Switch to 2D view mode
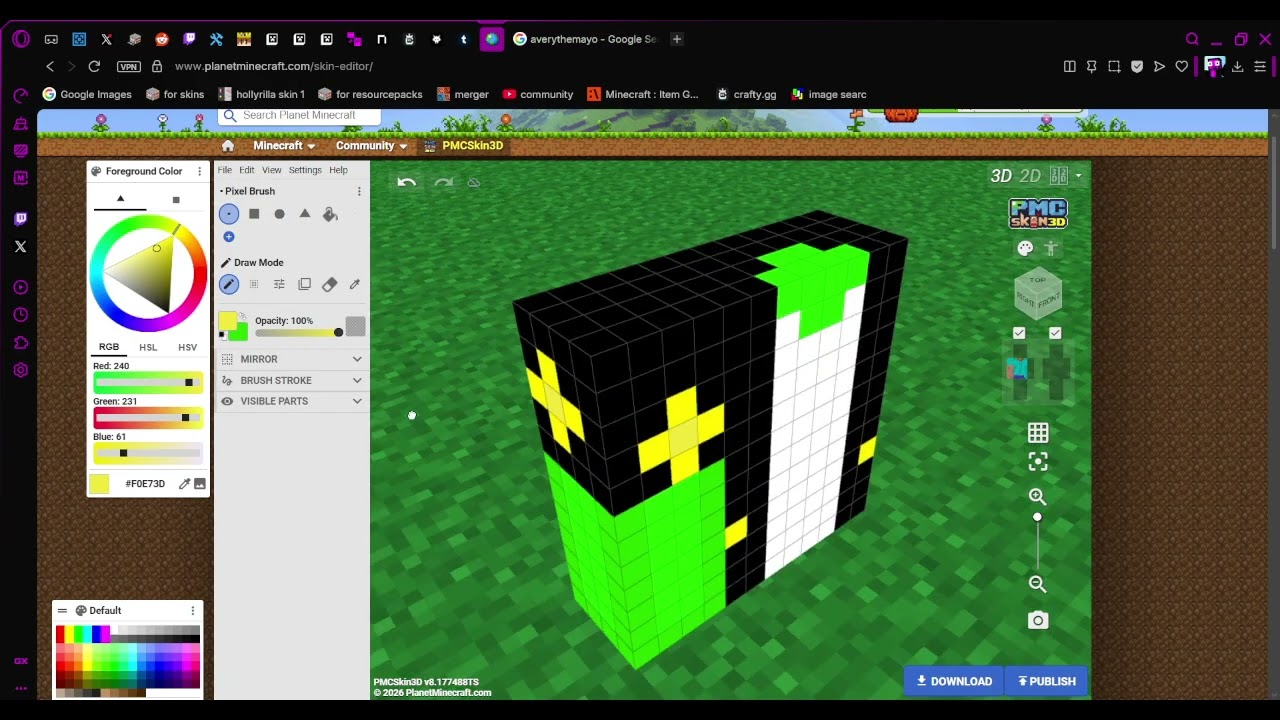 pos(1030,176)
